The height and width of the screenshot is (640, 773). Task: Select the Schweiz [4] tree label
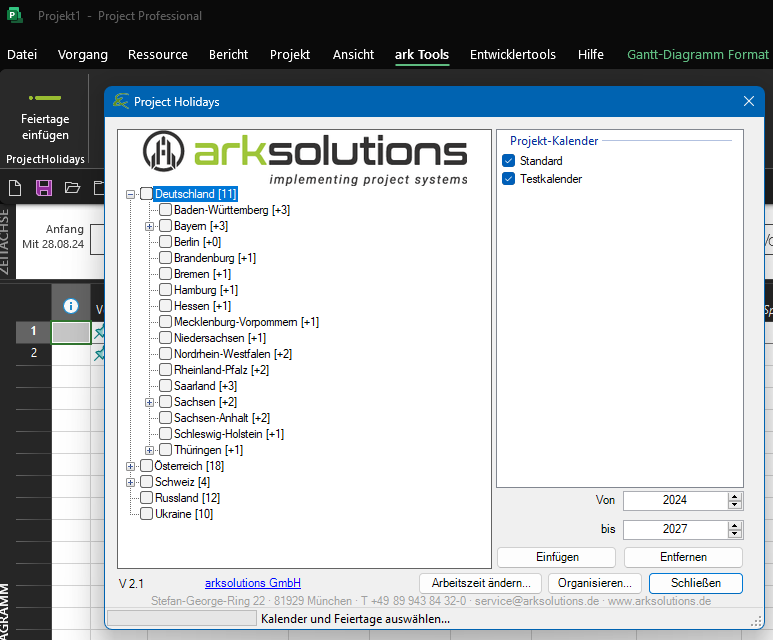coord(182,482)
